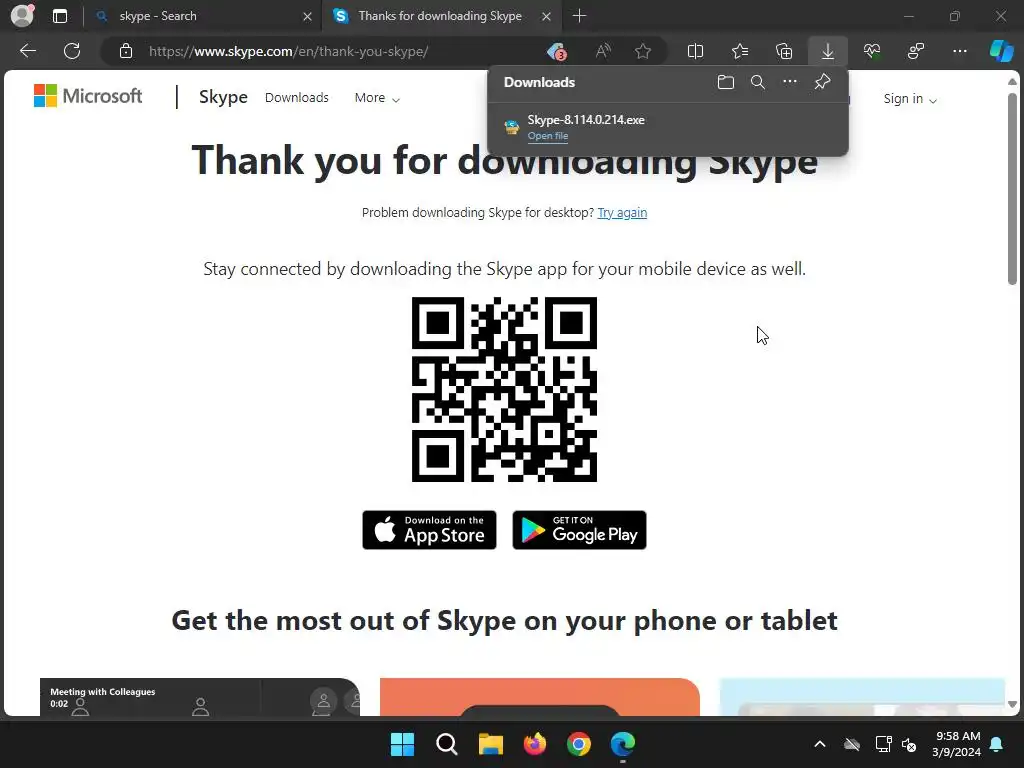Click the Skype-8.114.0.214.exe file name
The height and width of the screenshot is (768, 1024).
(x=586, y=120)
